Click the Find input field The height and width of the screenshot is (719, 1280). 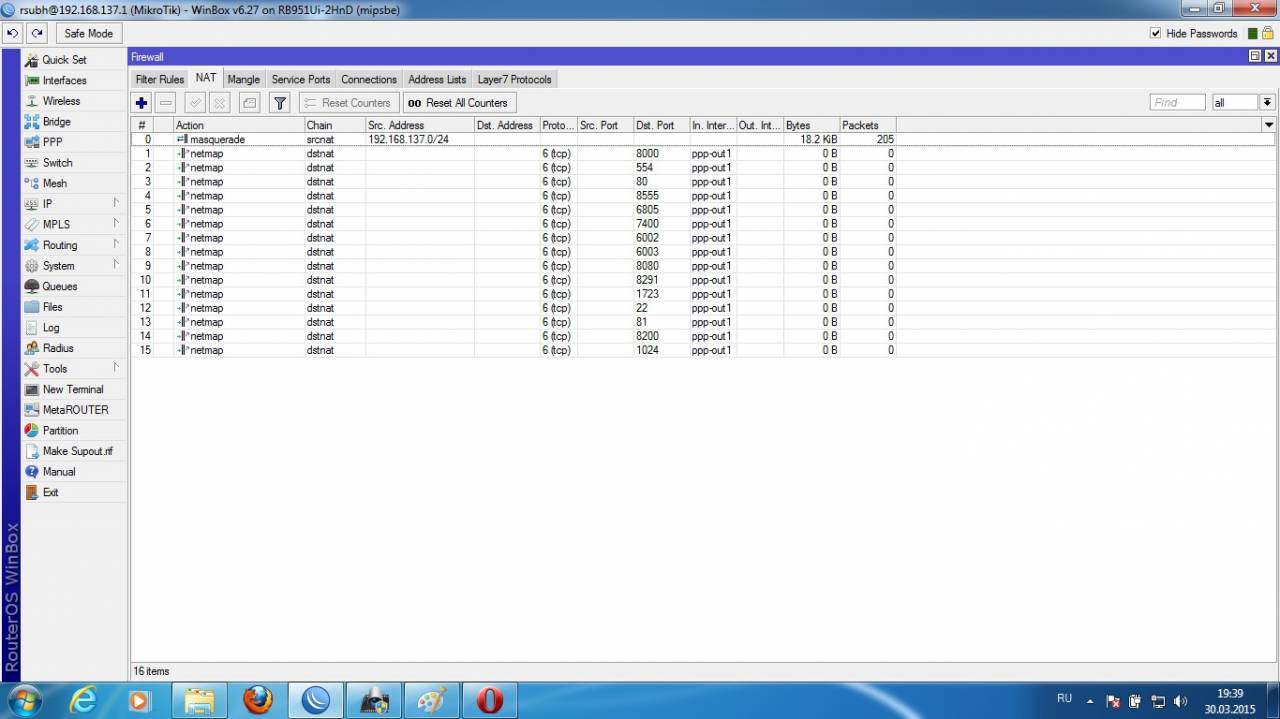pyautogui.click(x=1177, y=102)
